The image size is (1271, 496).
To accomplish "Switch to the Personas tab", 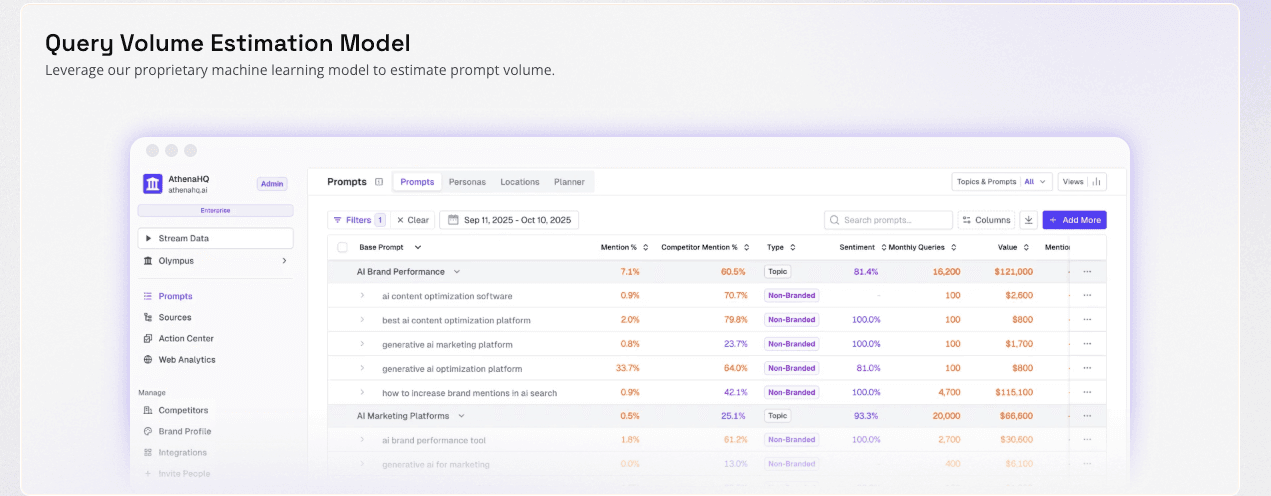I will (x=467, y=182).
